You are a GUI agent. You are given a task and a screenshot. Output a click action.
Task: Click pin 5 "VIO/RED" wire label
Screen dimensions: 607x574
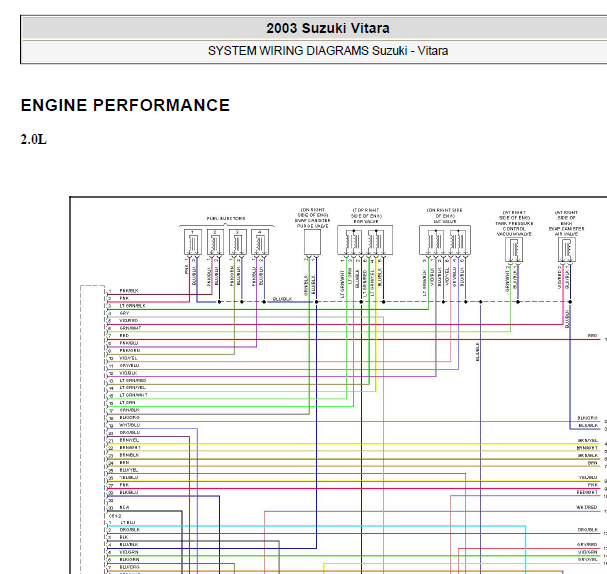129,320
